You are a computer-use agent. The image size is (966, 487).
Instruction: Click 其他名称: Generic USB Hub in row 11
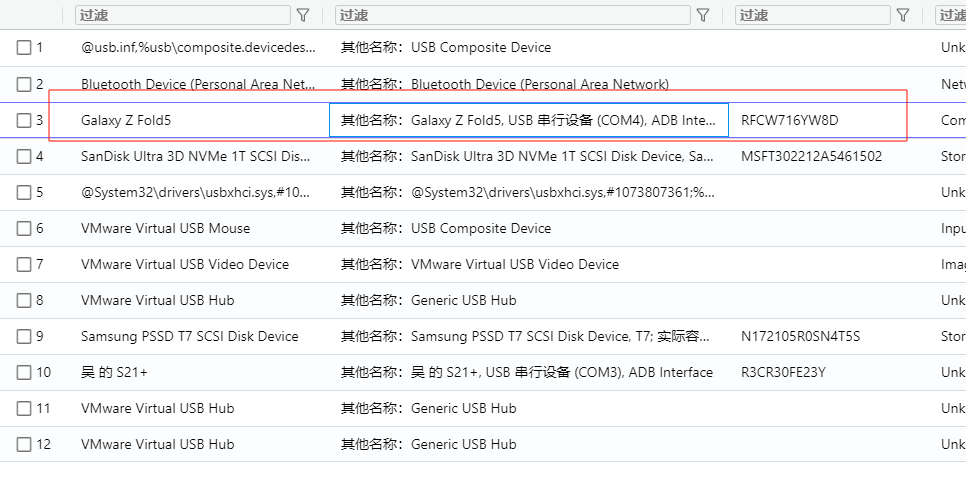pyautogui.click(x=429, y=408)
